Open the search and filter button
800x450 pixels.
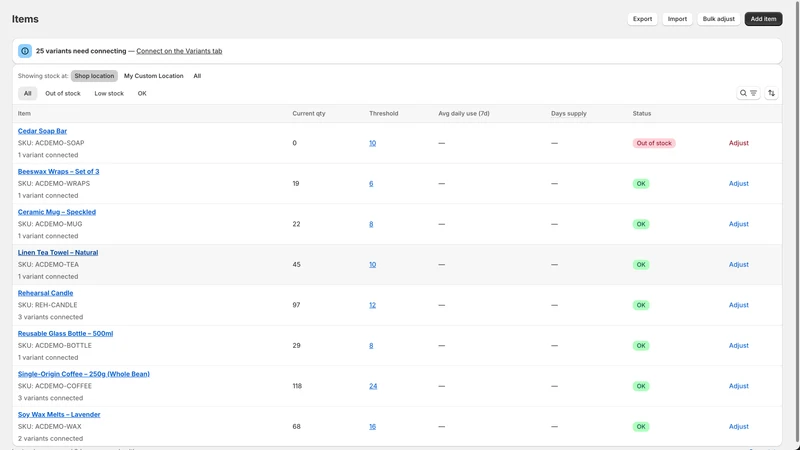click(748, 93)
